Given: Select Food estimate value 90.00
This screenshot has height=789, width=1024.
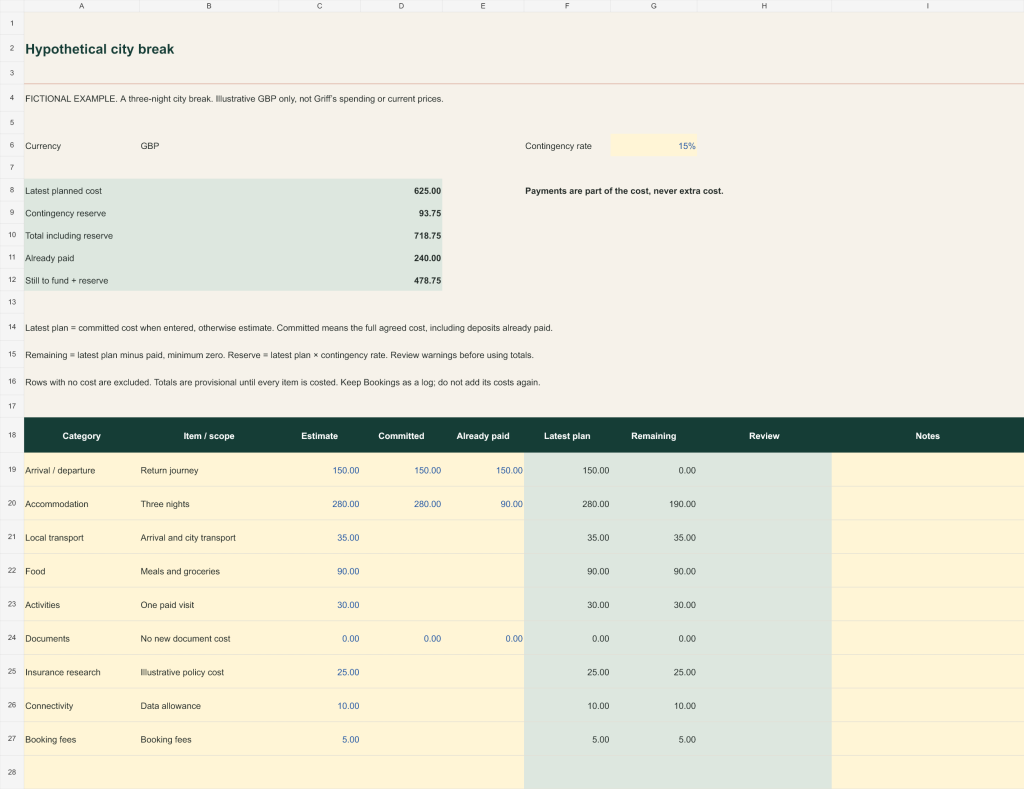Looking at the screenshot, I should pyautogui.click(x=319, y=571).
